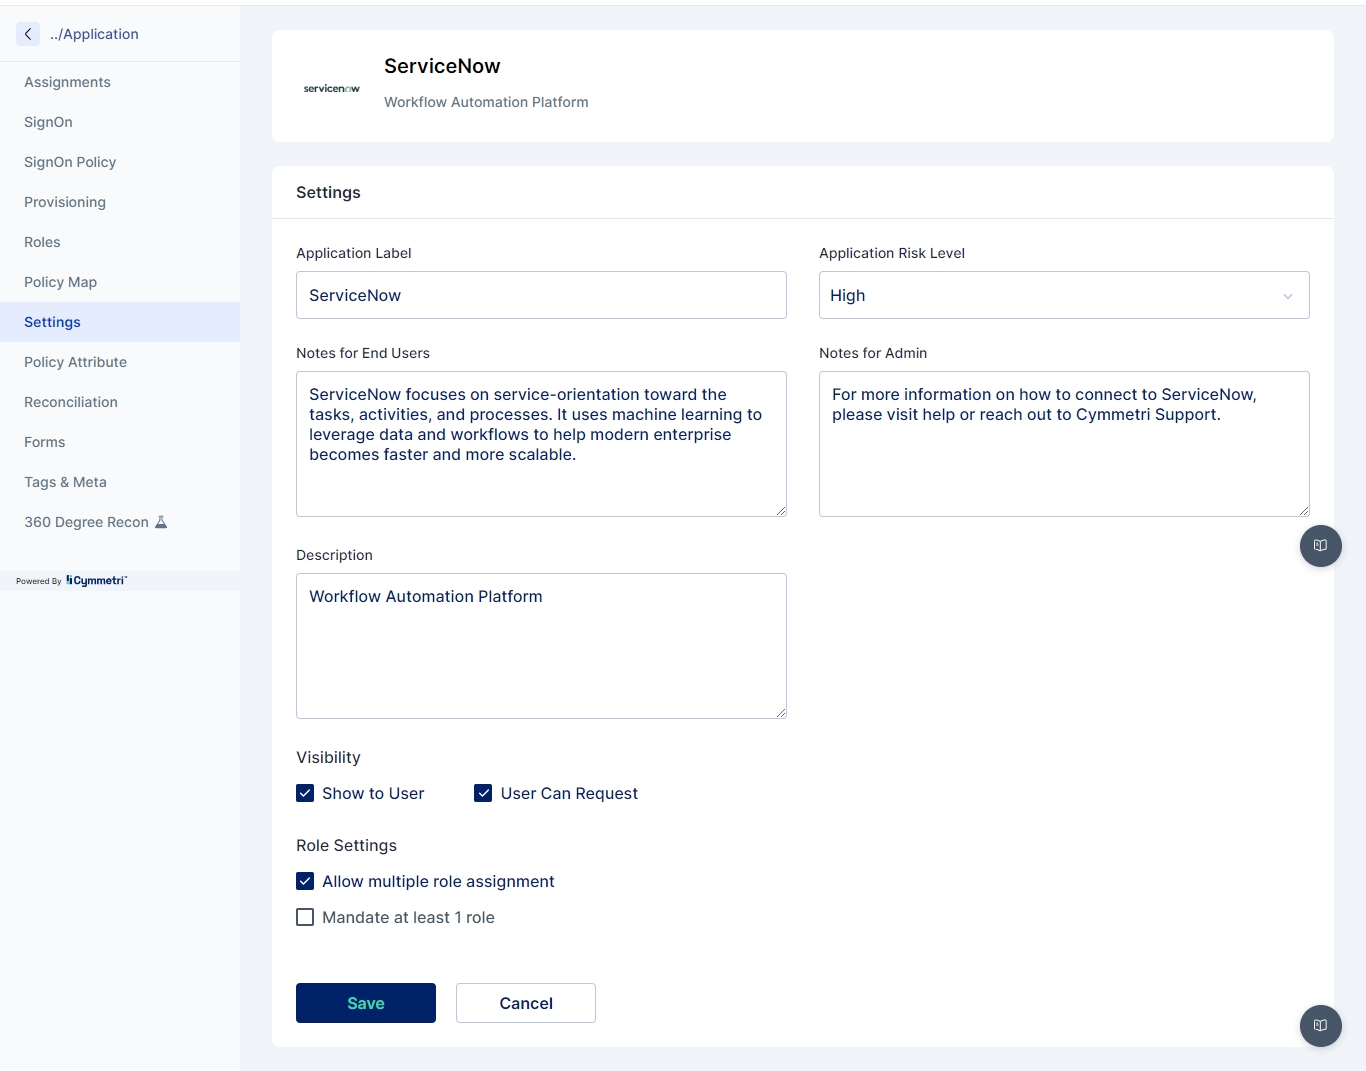The height and width of the screenshot is (1071, 1366).
Task: Click the lower floating book help icon
Action: (x=1320, y=1025)
